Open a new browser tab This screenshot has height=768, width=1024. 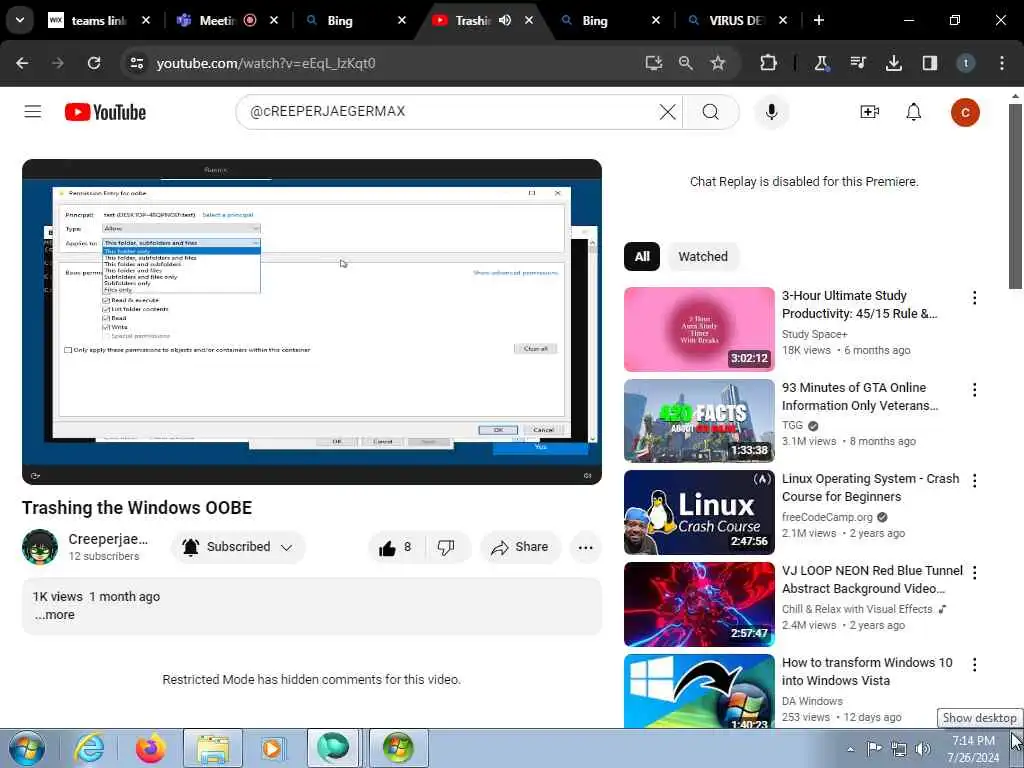tap(819, 20)
